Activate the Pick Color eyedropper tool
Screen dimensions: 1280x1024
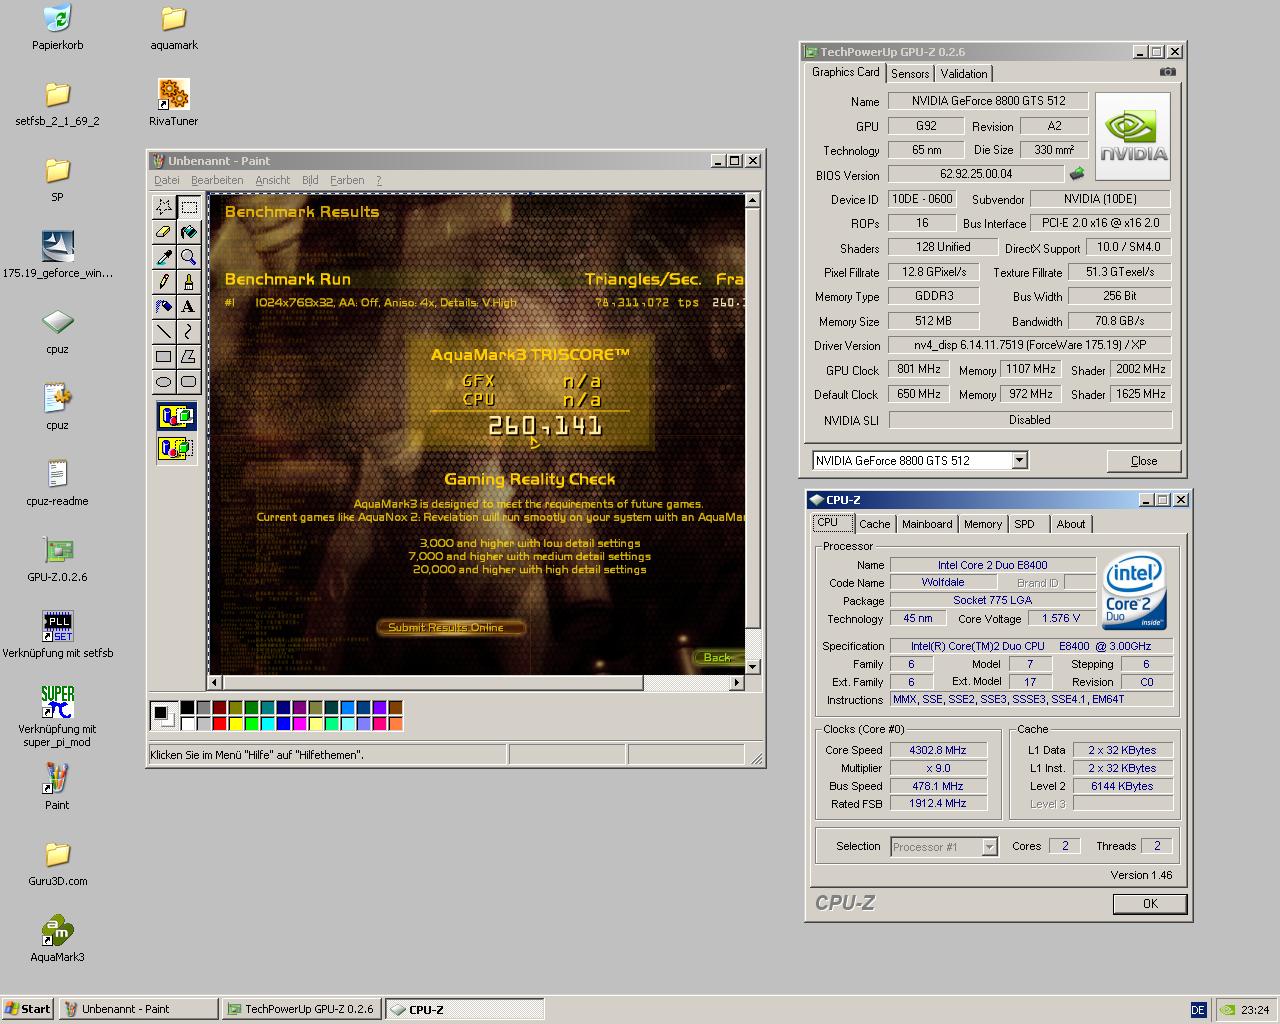(x=164, y=257)
